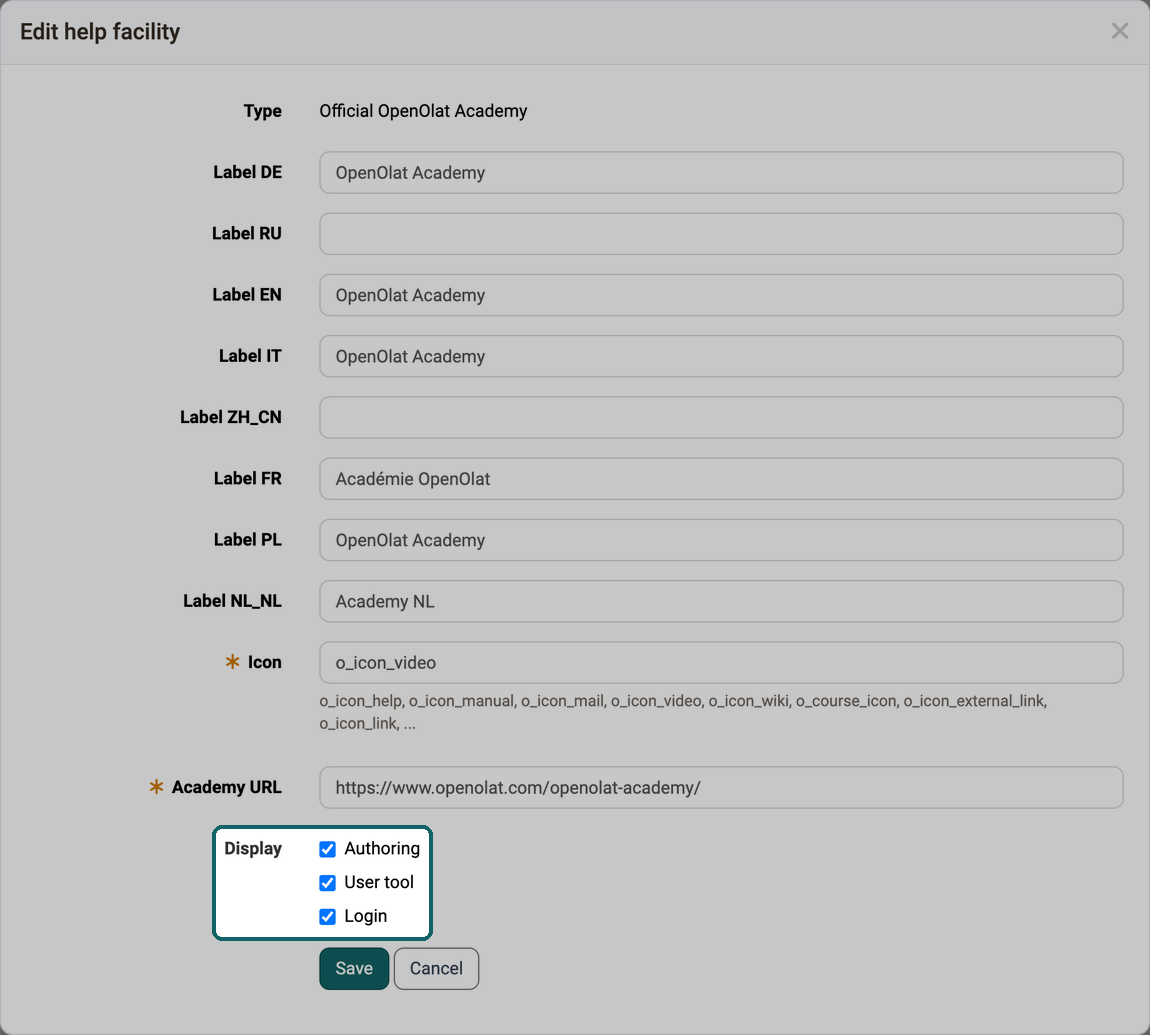Select the Label IT text field

click(x=721, y=356)
